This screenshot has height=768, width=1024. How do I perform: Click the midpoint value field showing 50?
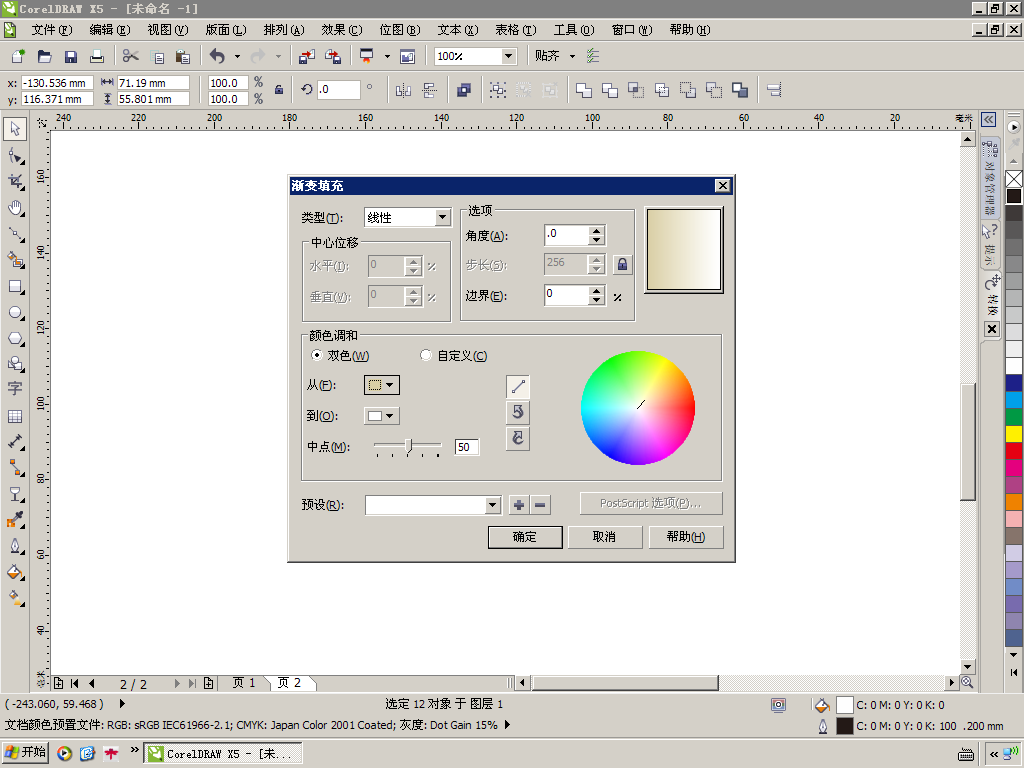[467, 447]
